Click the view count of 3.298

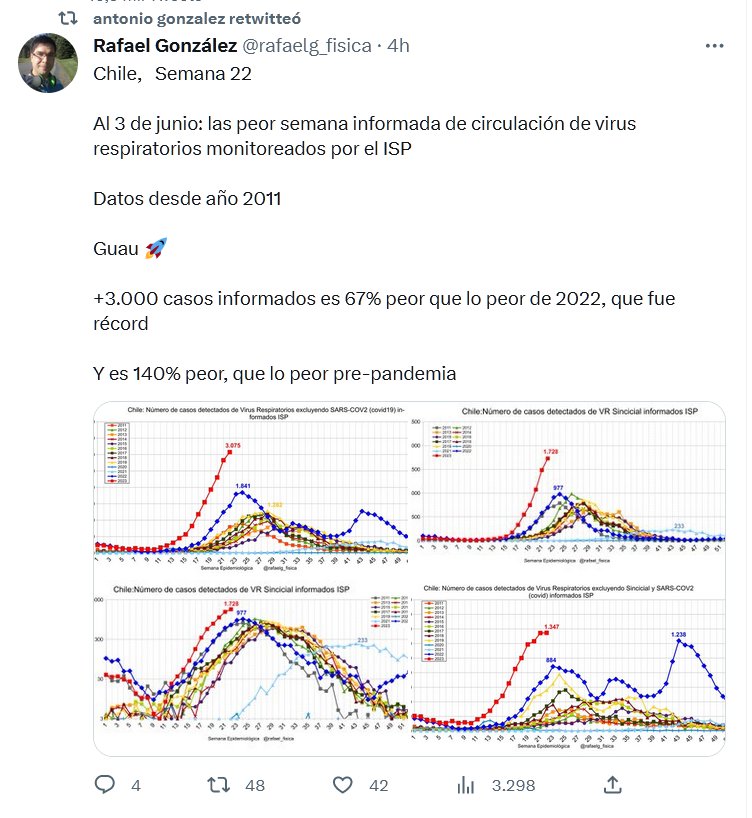515,786
